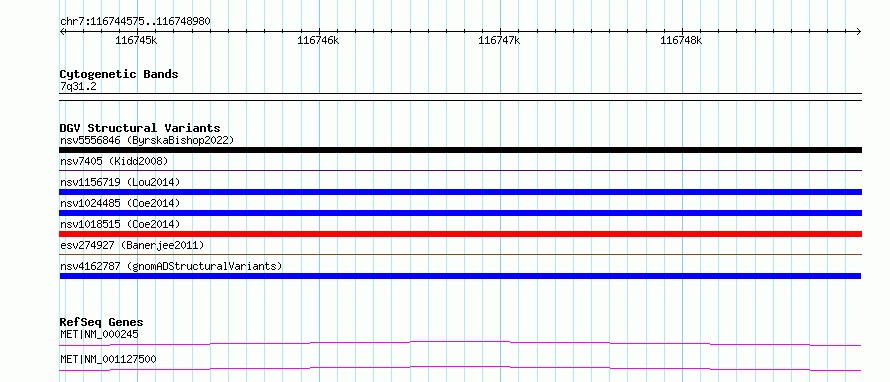Click the nsv4162787 gnomAD blue bar
Viewport: 890px width, 382px height.
tap(460, 276)
